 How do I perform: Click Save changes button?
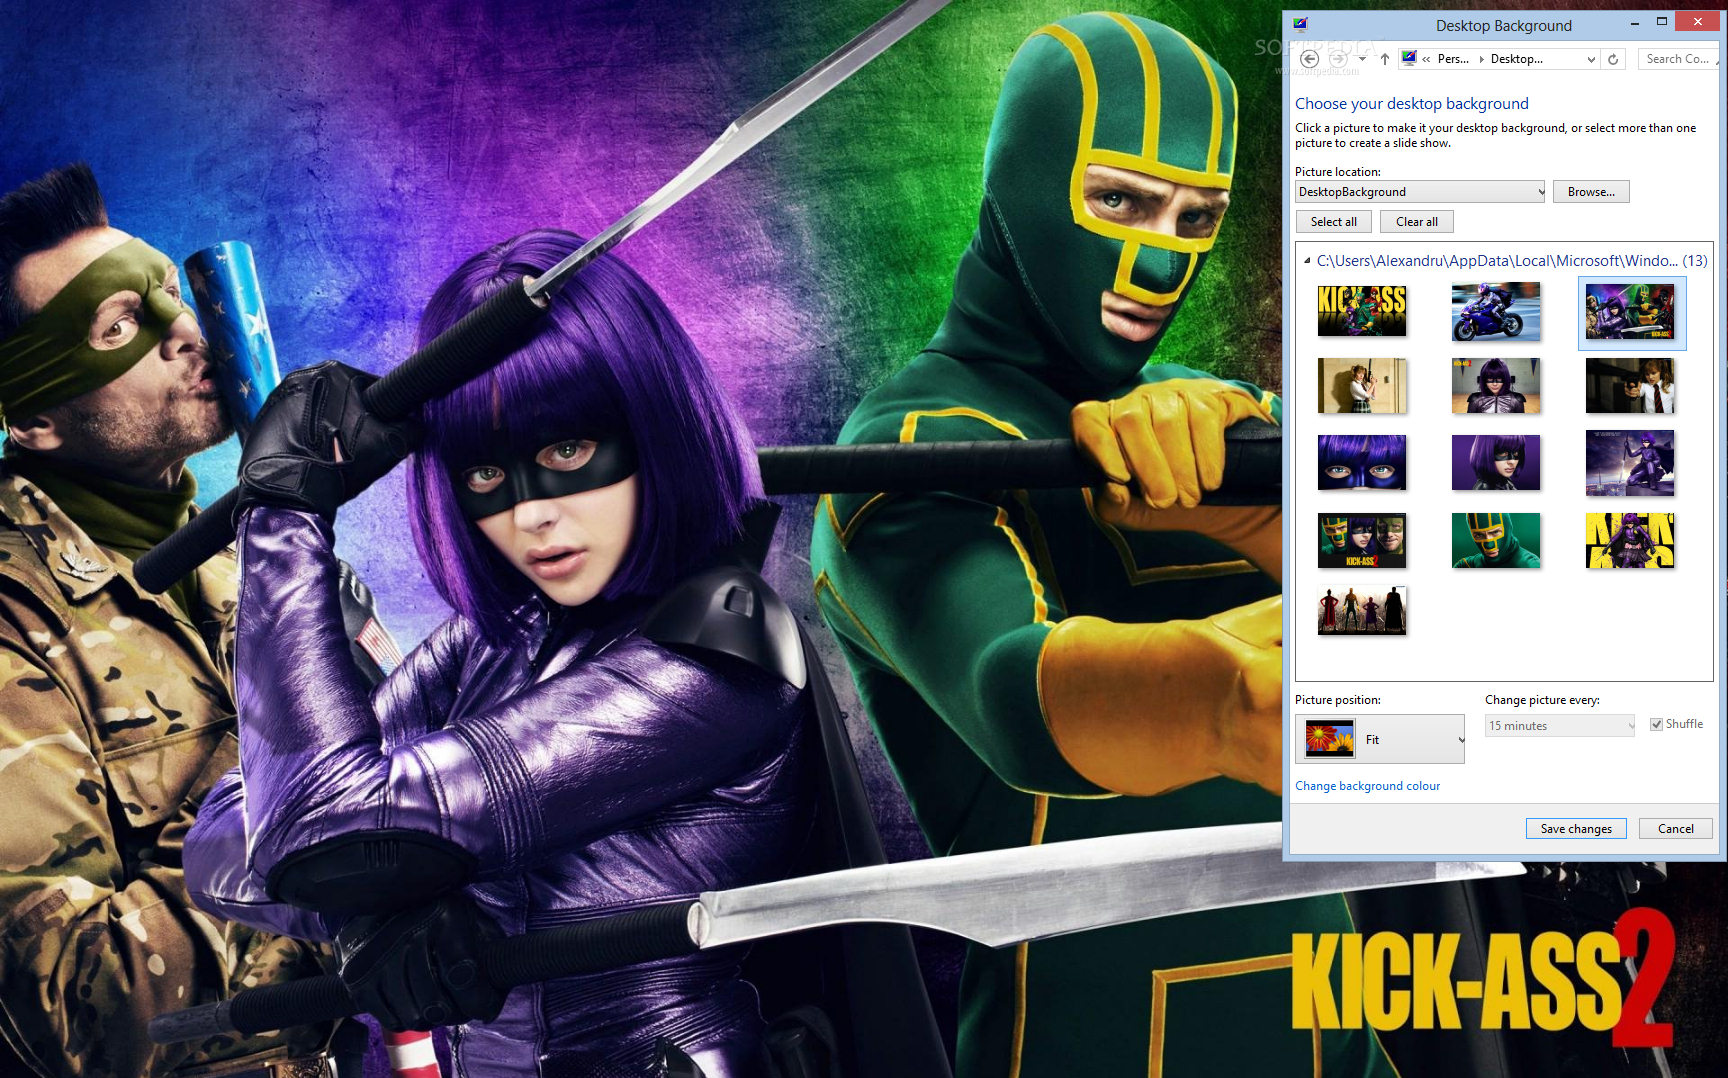point(1576,829)
